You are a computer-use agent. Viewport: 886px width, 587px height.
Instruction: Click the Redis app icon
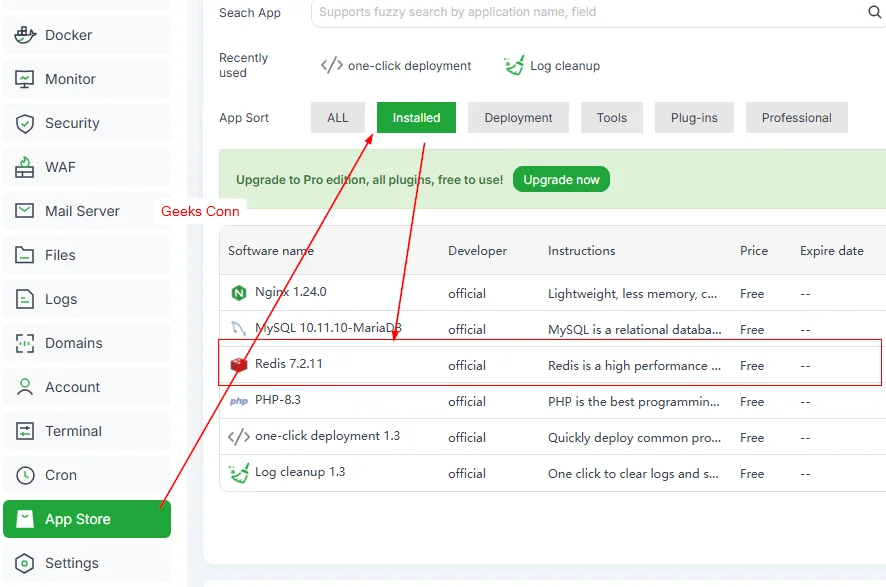point(238,365)
